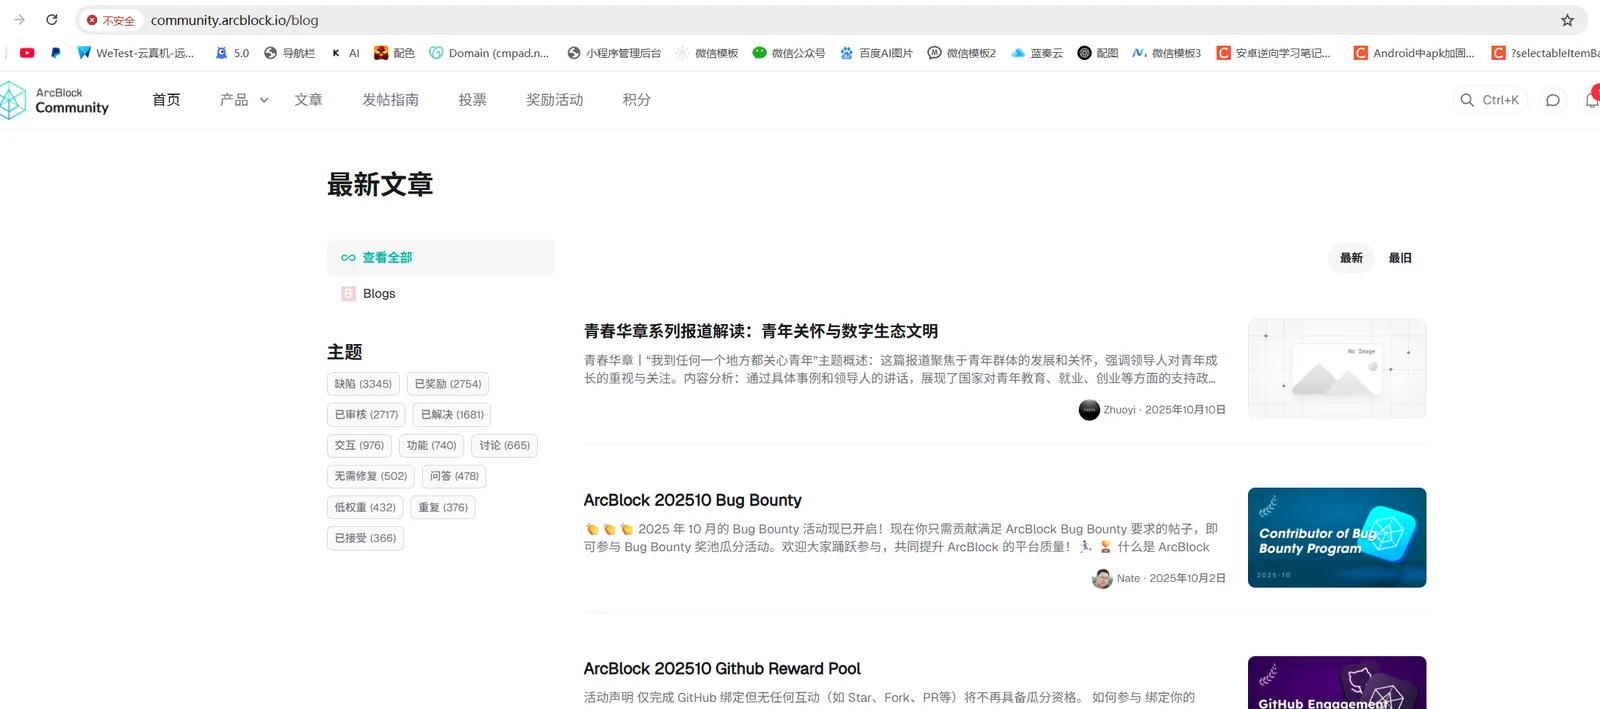Screen dimensions: 1600x709
Task: Open the 微信模板 bookmark
Action: point(707,53)
